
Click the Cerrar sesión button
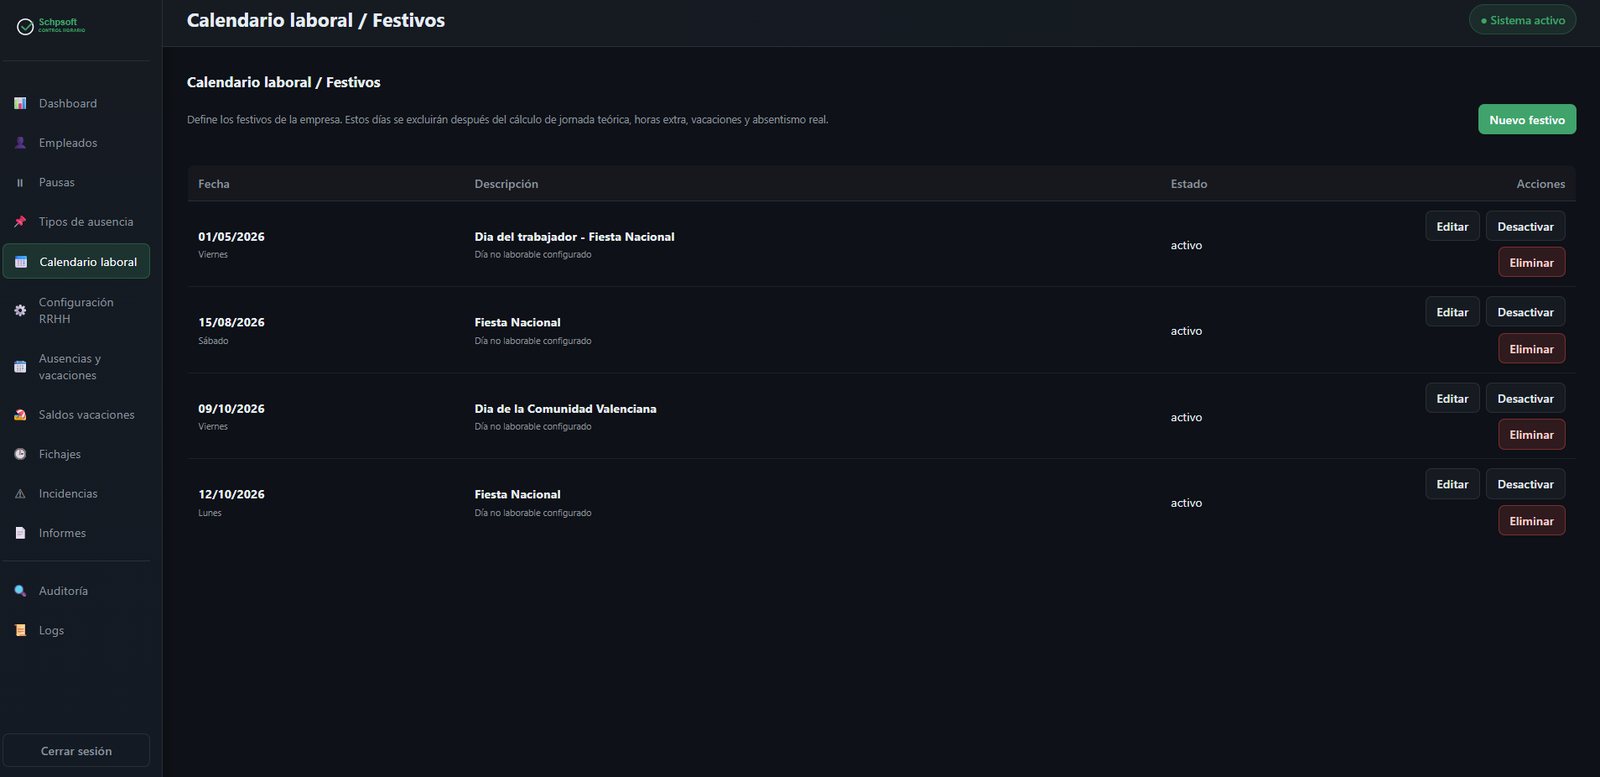tap(76, 751)
